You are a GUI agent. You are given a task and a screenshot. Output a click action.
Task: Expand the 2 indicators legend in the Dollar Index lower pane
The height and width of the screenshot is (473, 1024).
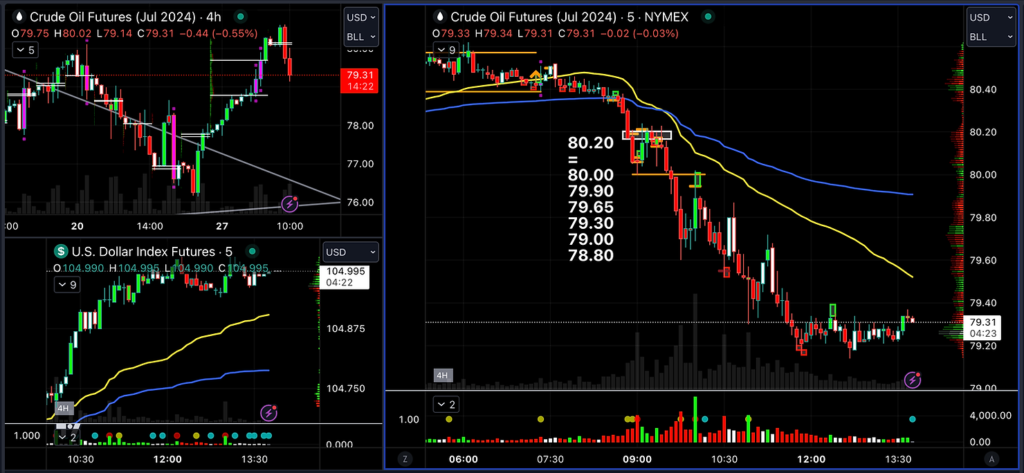coord(67,436)
